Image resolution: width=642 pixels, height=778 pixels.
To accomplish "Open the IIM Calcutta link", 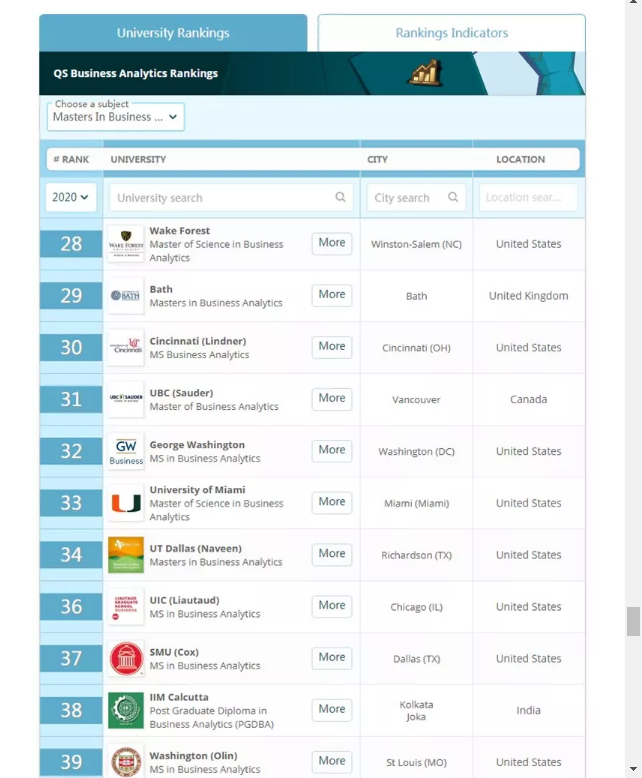I will click(x=179, y=697).
